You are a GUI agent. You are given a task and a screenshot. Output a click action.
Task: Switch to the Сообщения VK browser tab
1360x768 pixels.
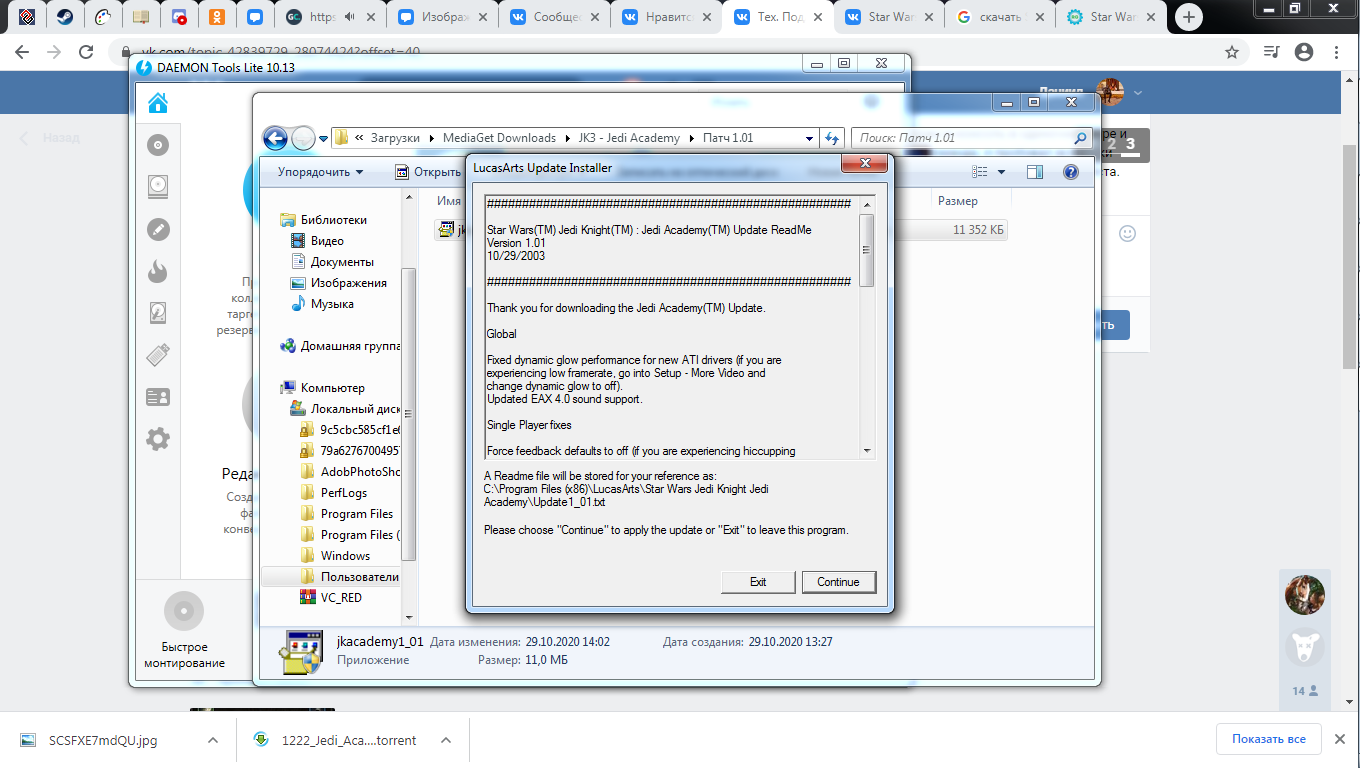(x=553, y=17)
